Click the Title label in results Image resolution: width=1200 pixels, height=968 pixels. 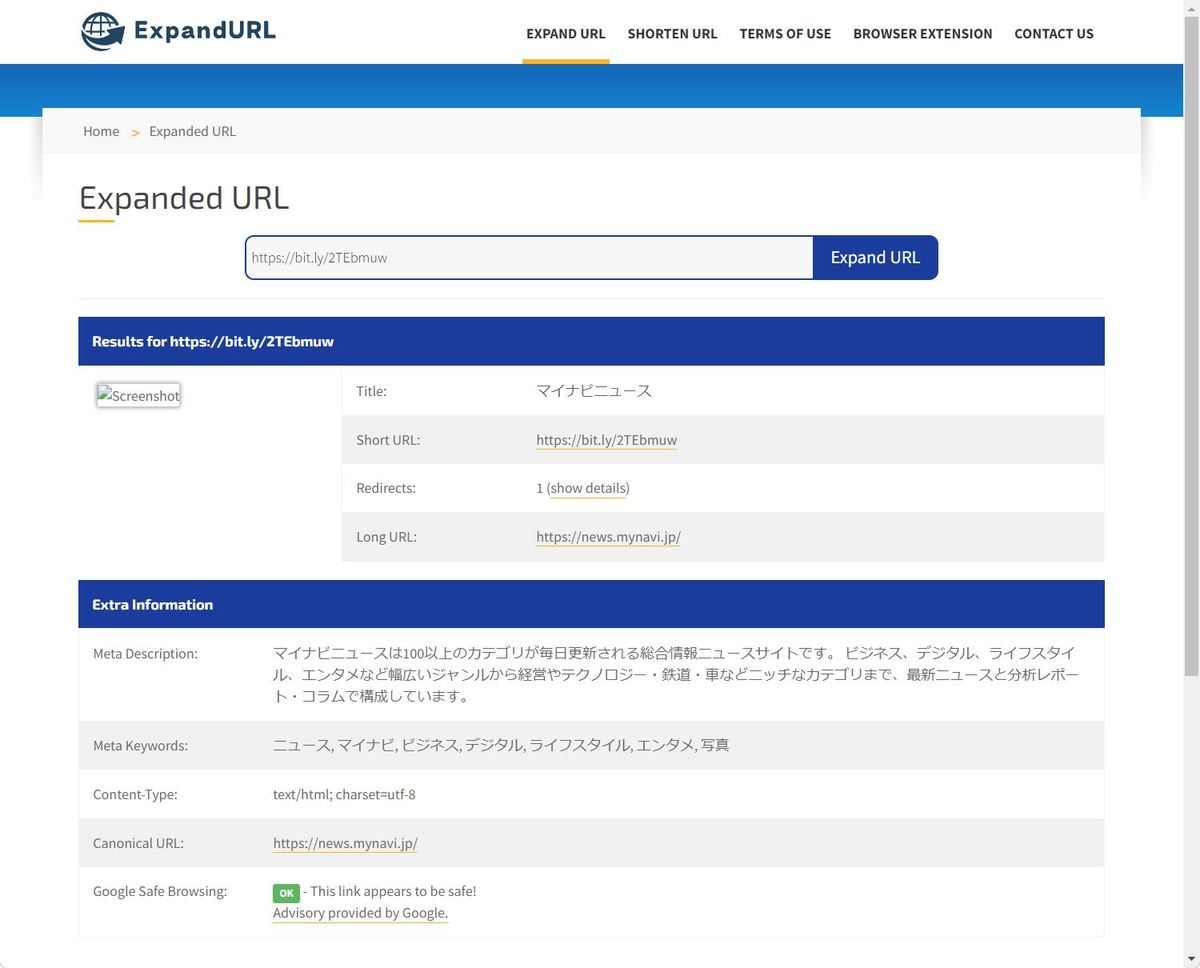[371, 391]
